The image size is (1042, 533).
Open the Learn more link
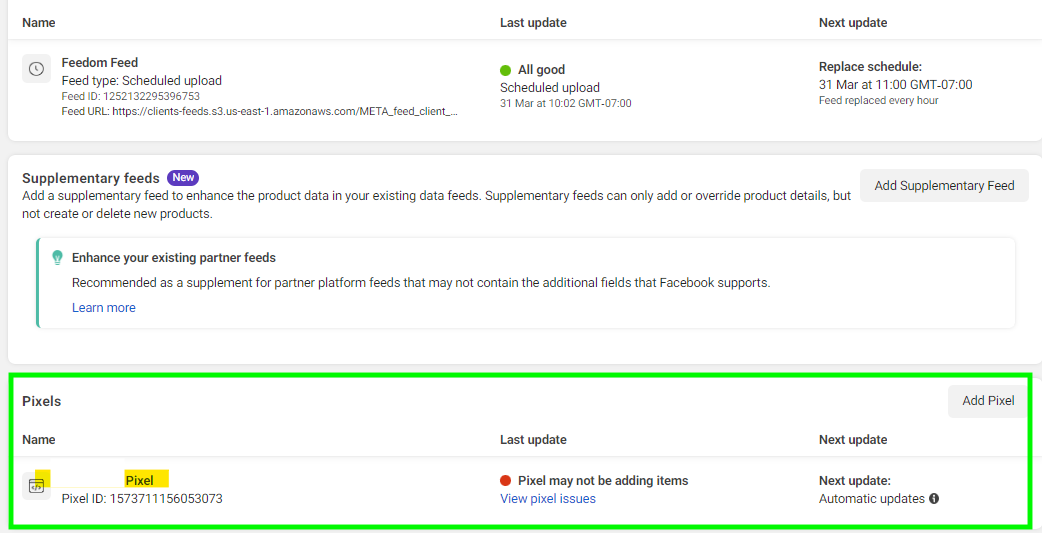(104, 308)
